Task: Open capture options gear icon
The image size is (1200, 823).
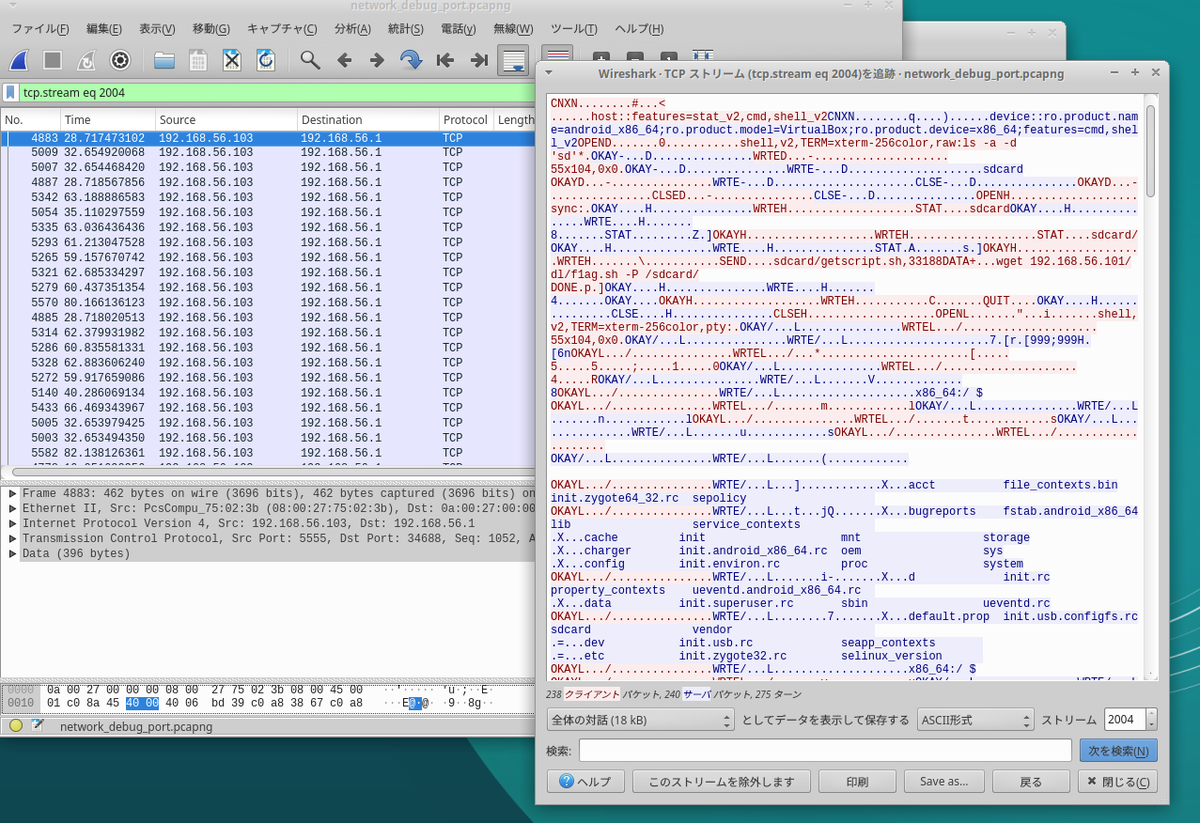Action: pyautogui.click(x=120, y=60)
